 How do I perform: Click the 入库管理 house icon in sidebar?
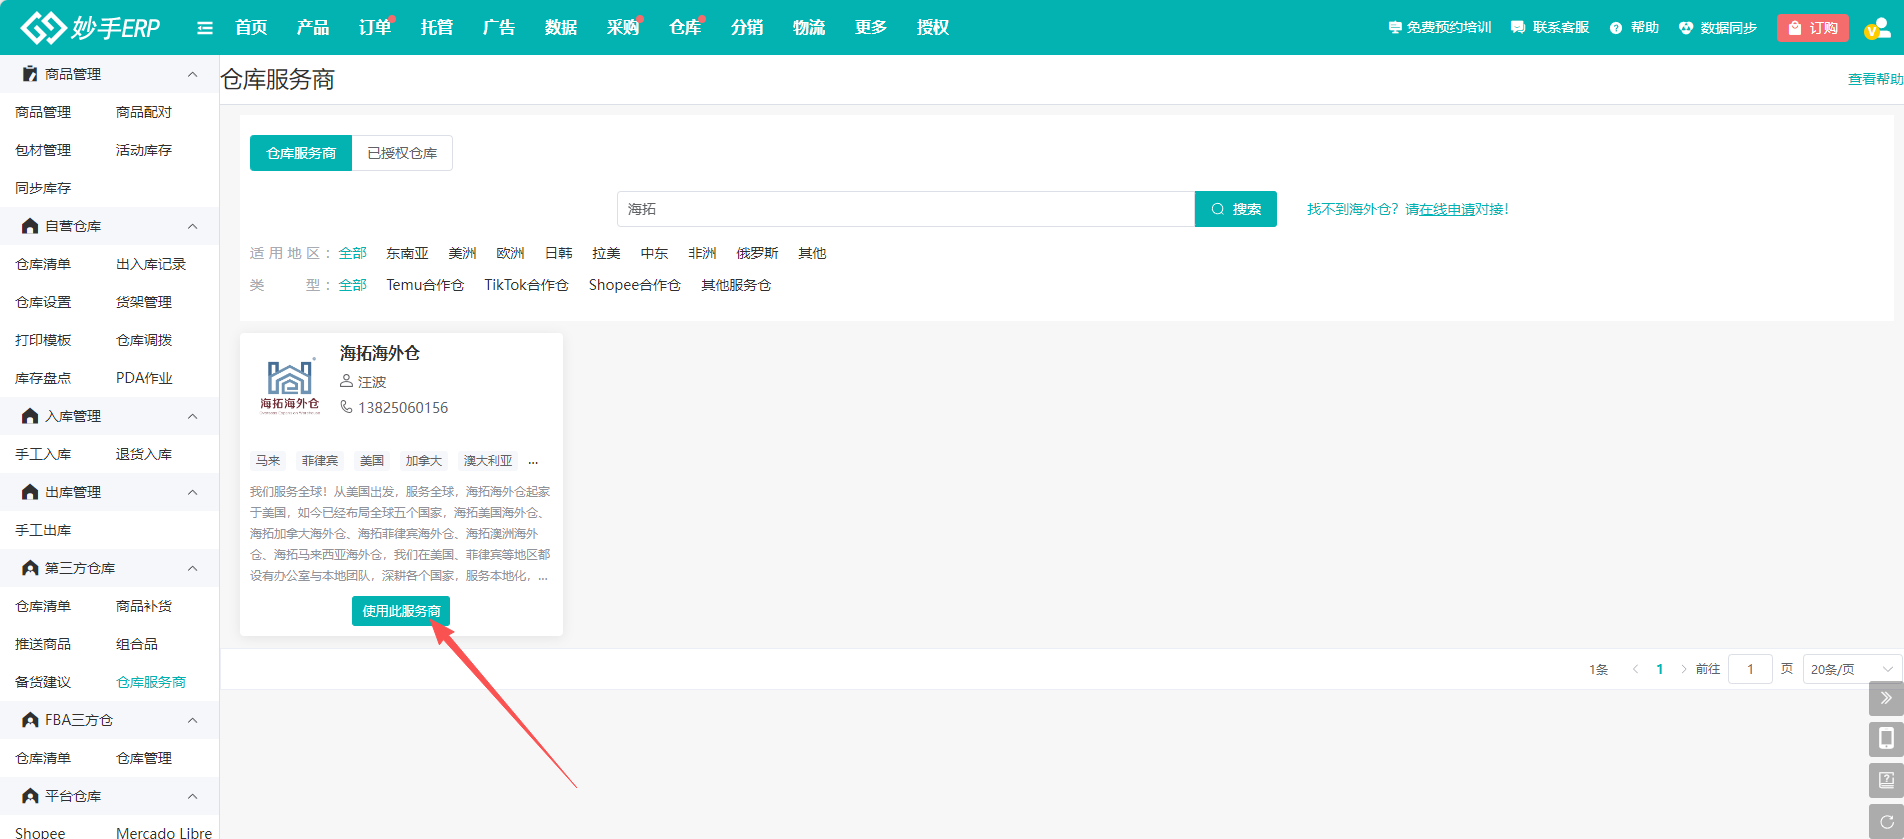point(30,416)
